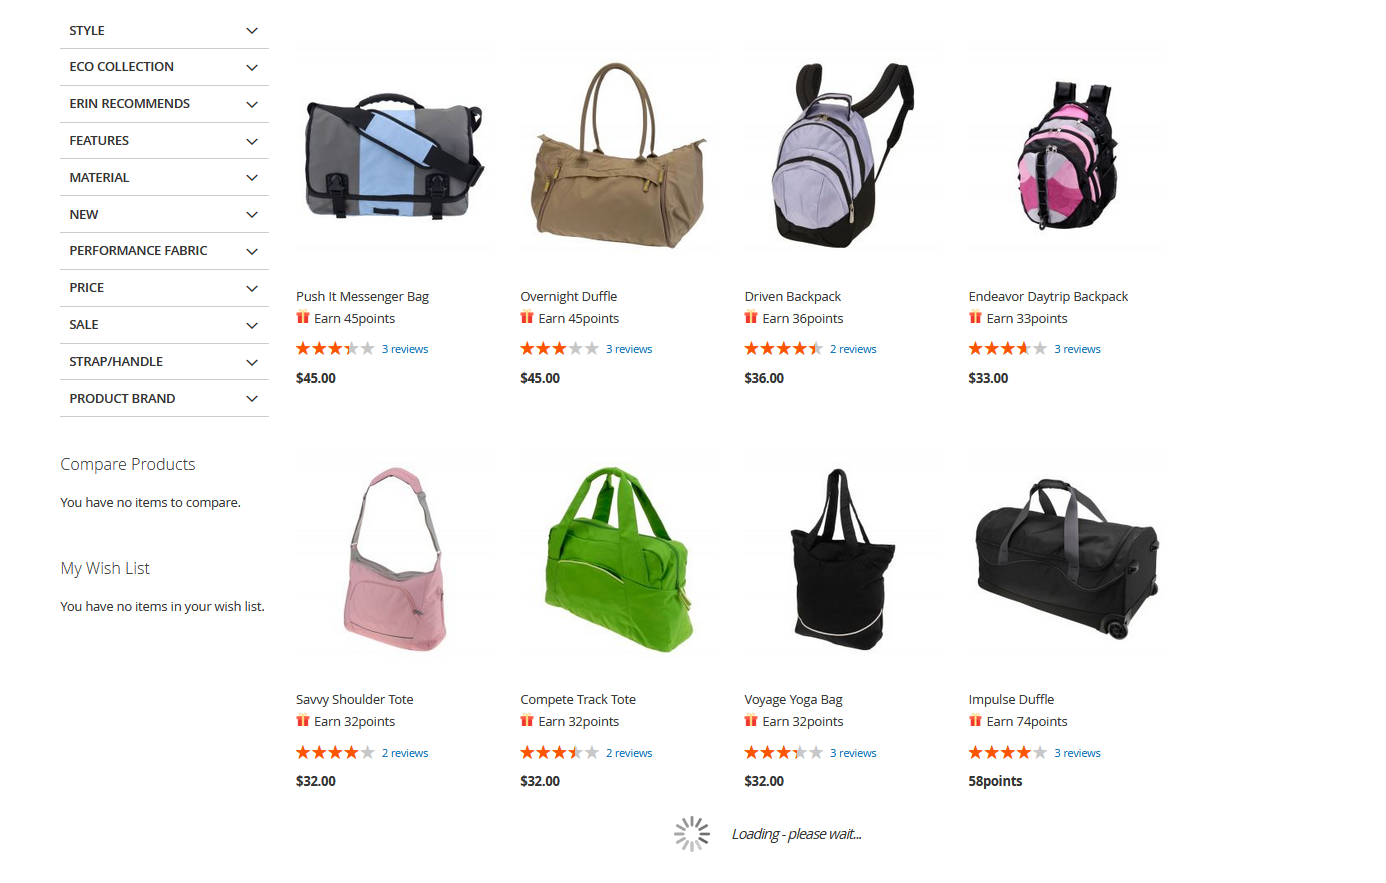View the green Compete Track Tote image
This screenshot has height=883, width=1386.
pos(618,560)
